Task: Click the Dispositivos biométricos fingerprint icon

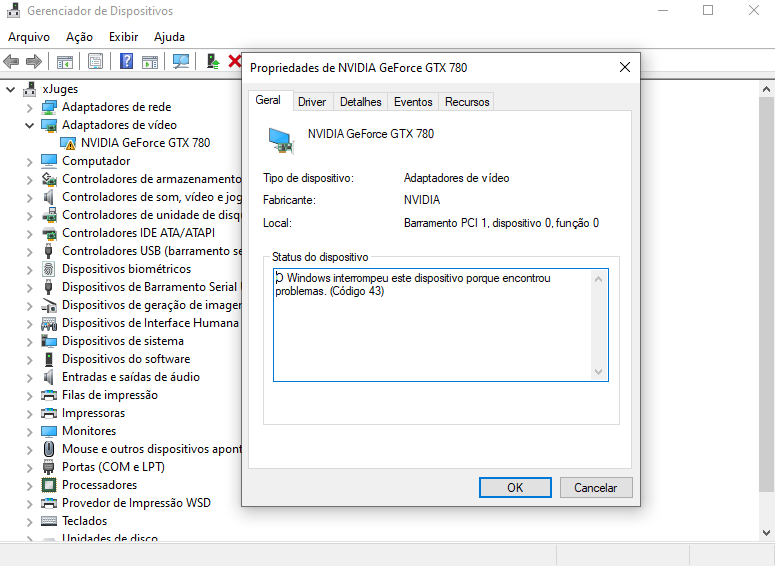Action: (x=48, y=269)
